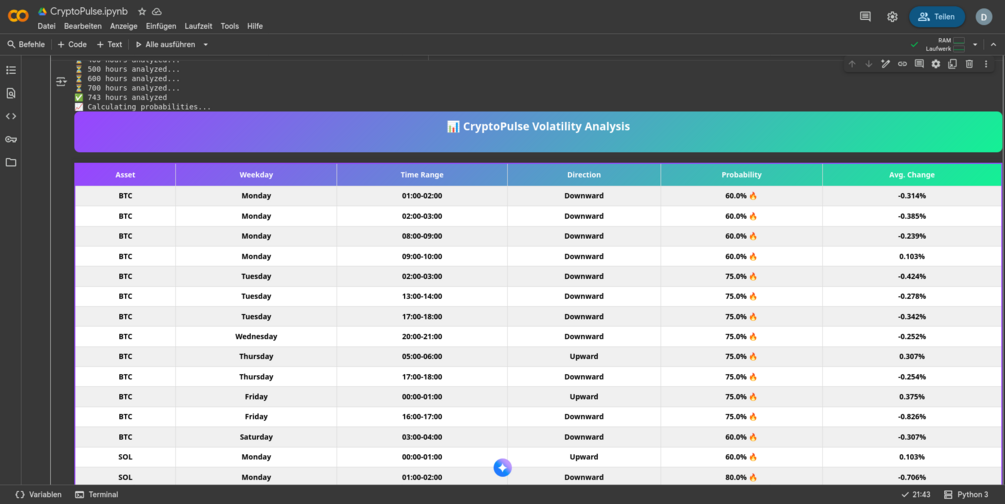Open the Einfügen menu
Viewport: 1005px width, 504px height.
click(161, 26)
